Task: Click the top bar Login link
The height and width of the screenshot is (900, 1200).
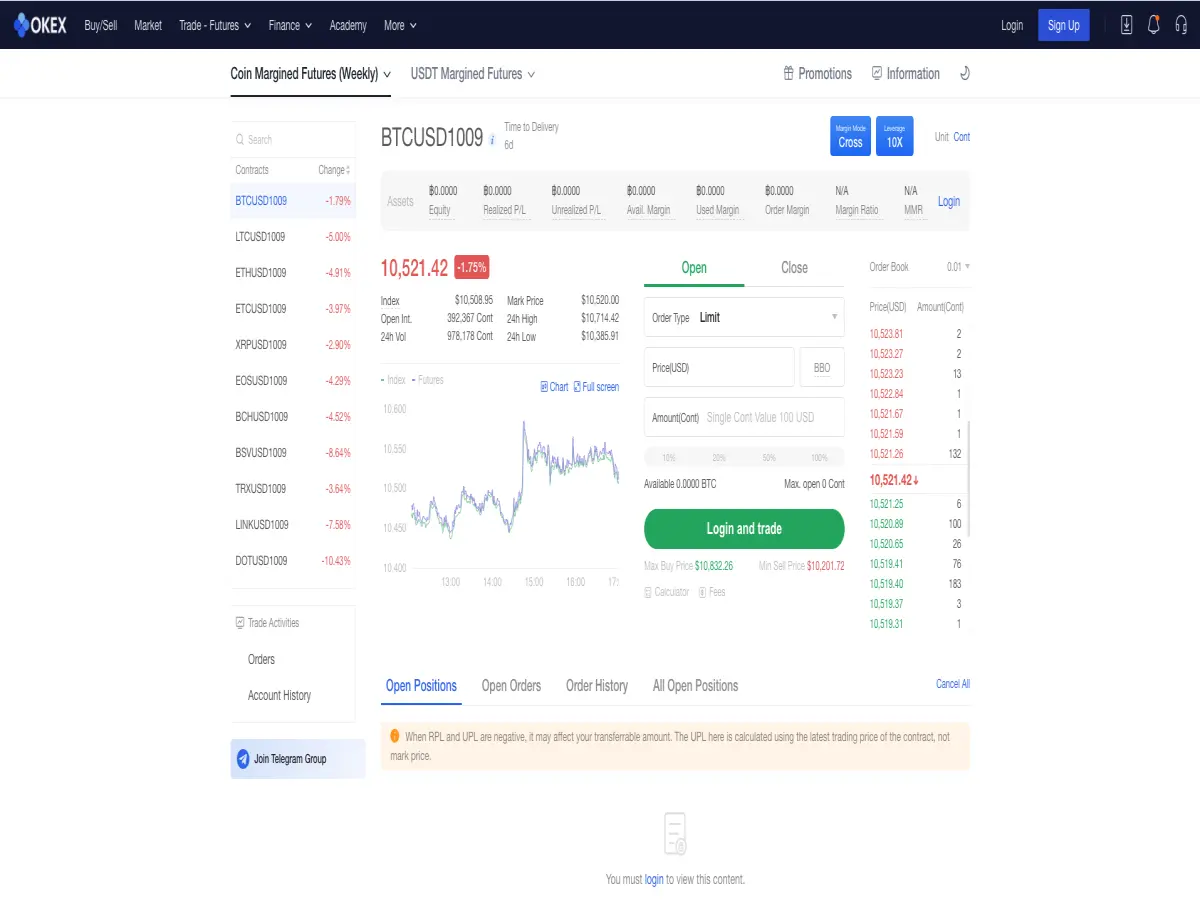Action: coord(1012,25)
